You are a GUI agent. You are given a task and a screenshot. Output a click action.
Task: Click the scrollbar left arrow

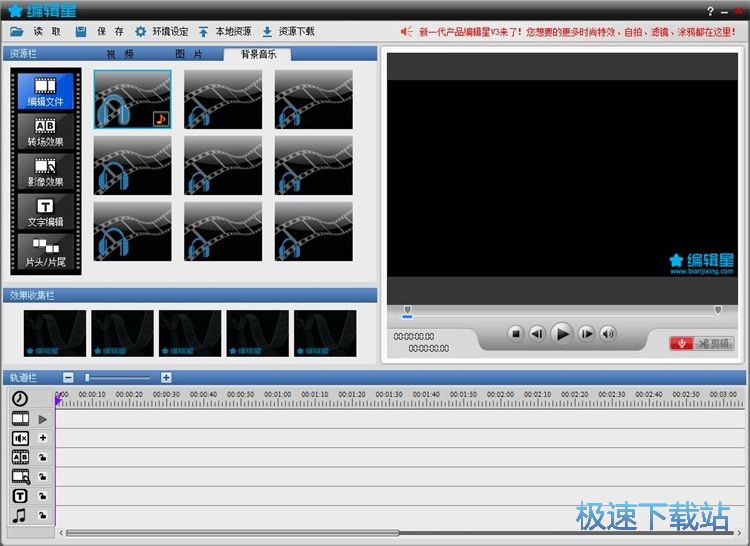click(61, 533)
